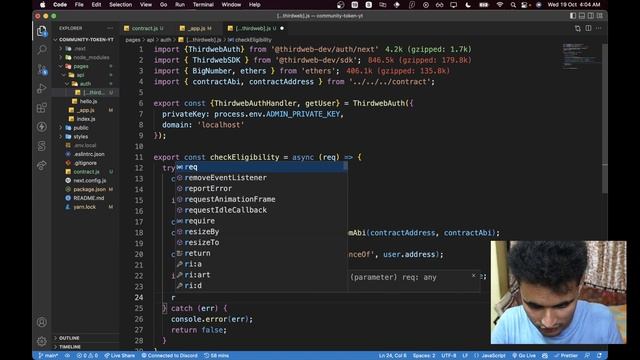640x360 pixels.
Task: Click Connected to Discord status item
Action: coord(169,356)
